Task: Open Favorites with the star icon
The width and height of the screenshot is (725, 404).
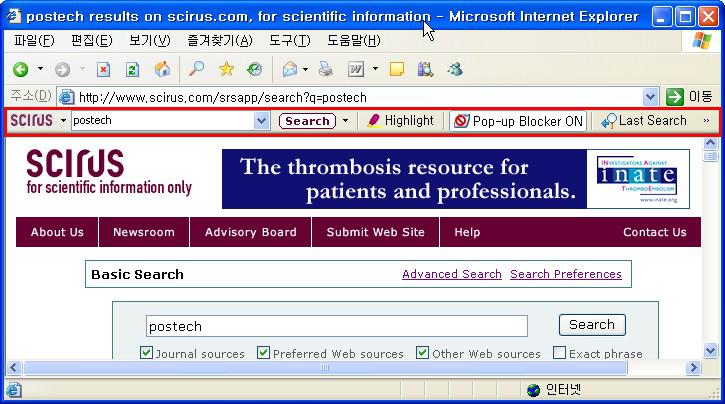Action: click(226, 69)
